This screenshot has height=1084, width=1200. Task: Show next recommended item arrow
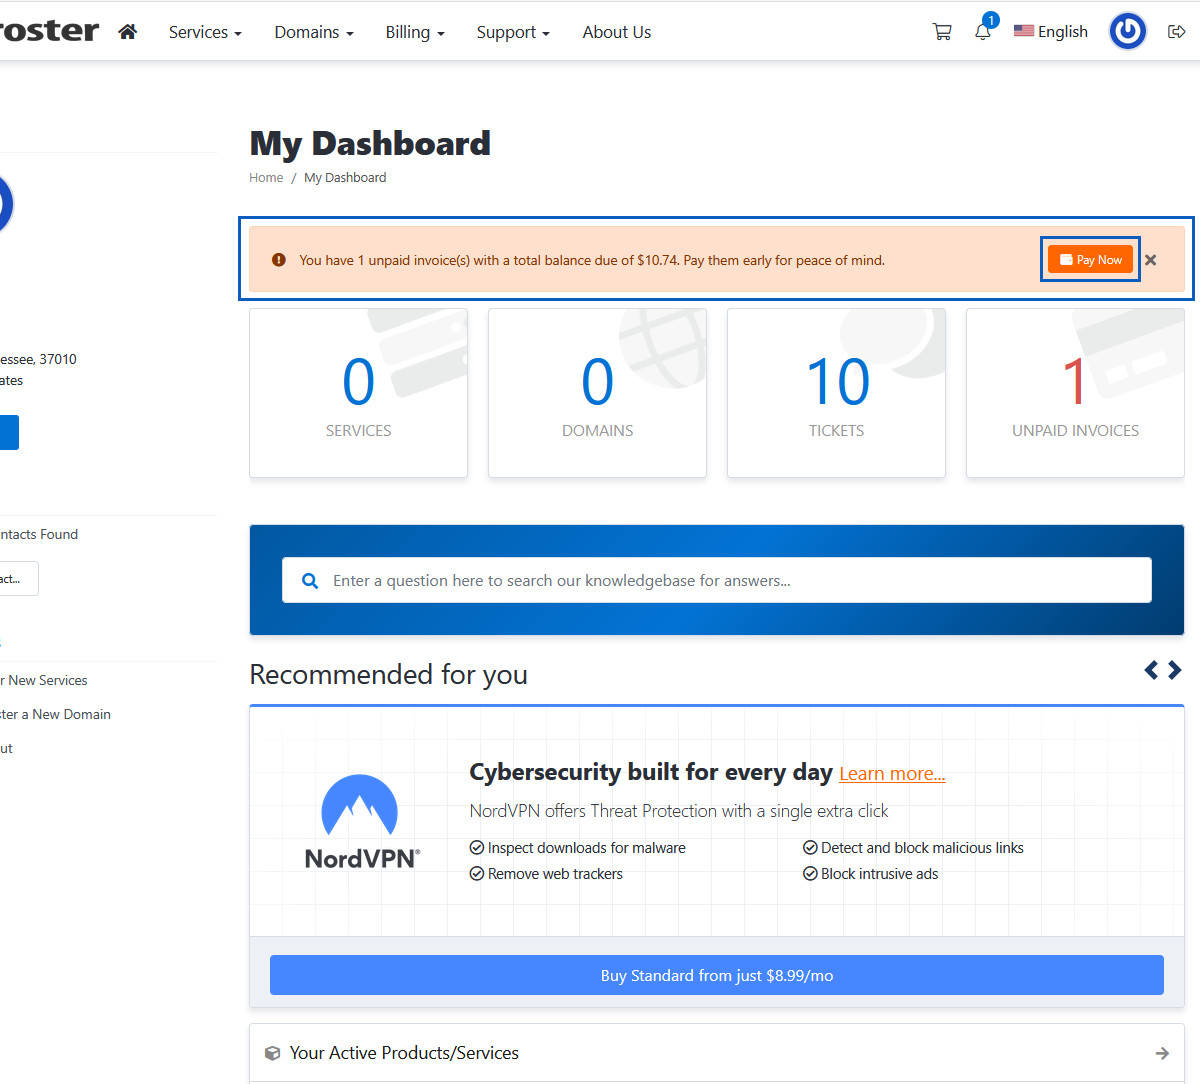tap(1175, 670)
